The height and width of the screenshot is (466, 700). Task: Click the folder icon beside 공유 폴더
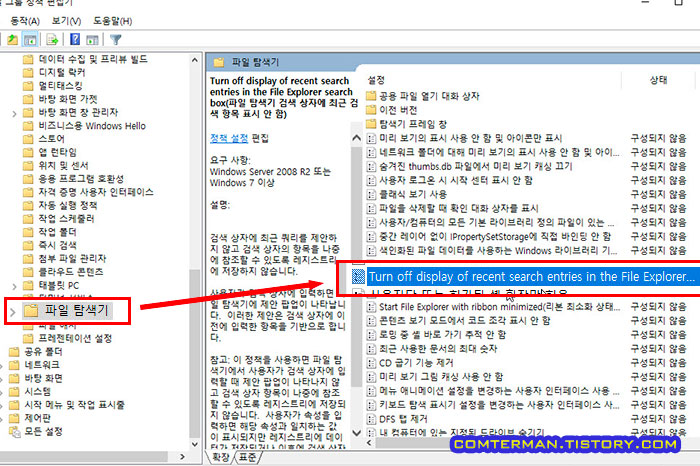tap(14, 352)
